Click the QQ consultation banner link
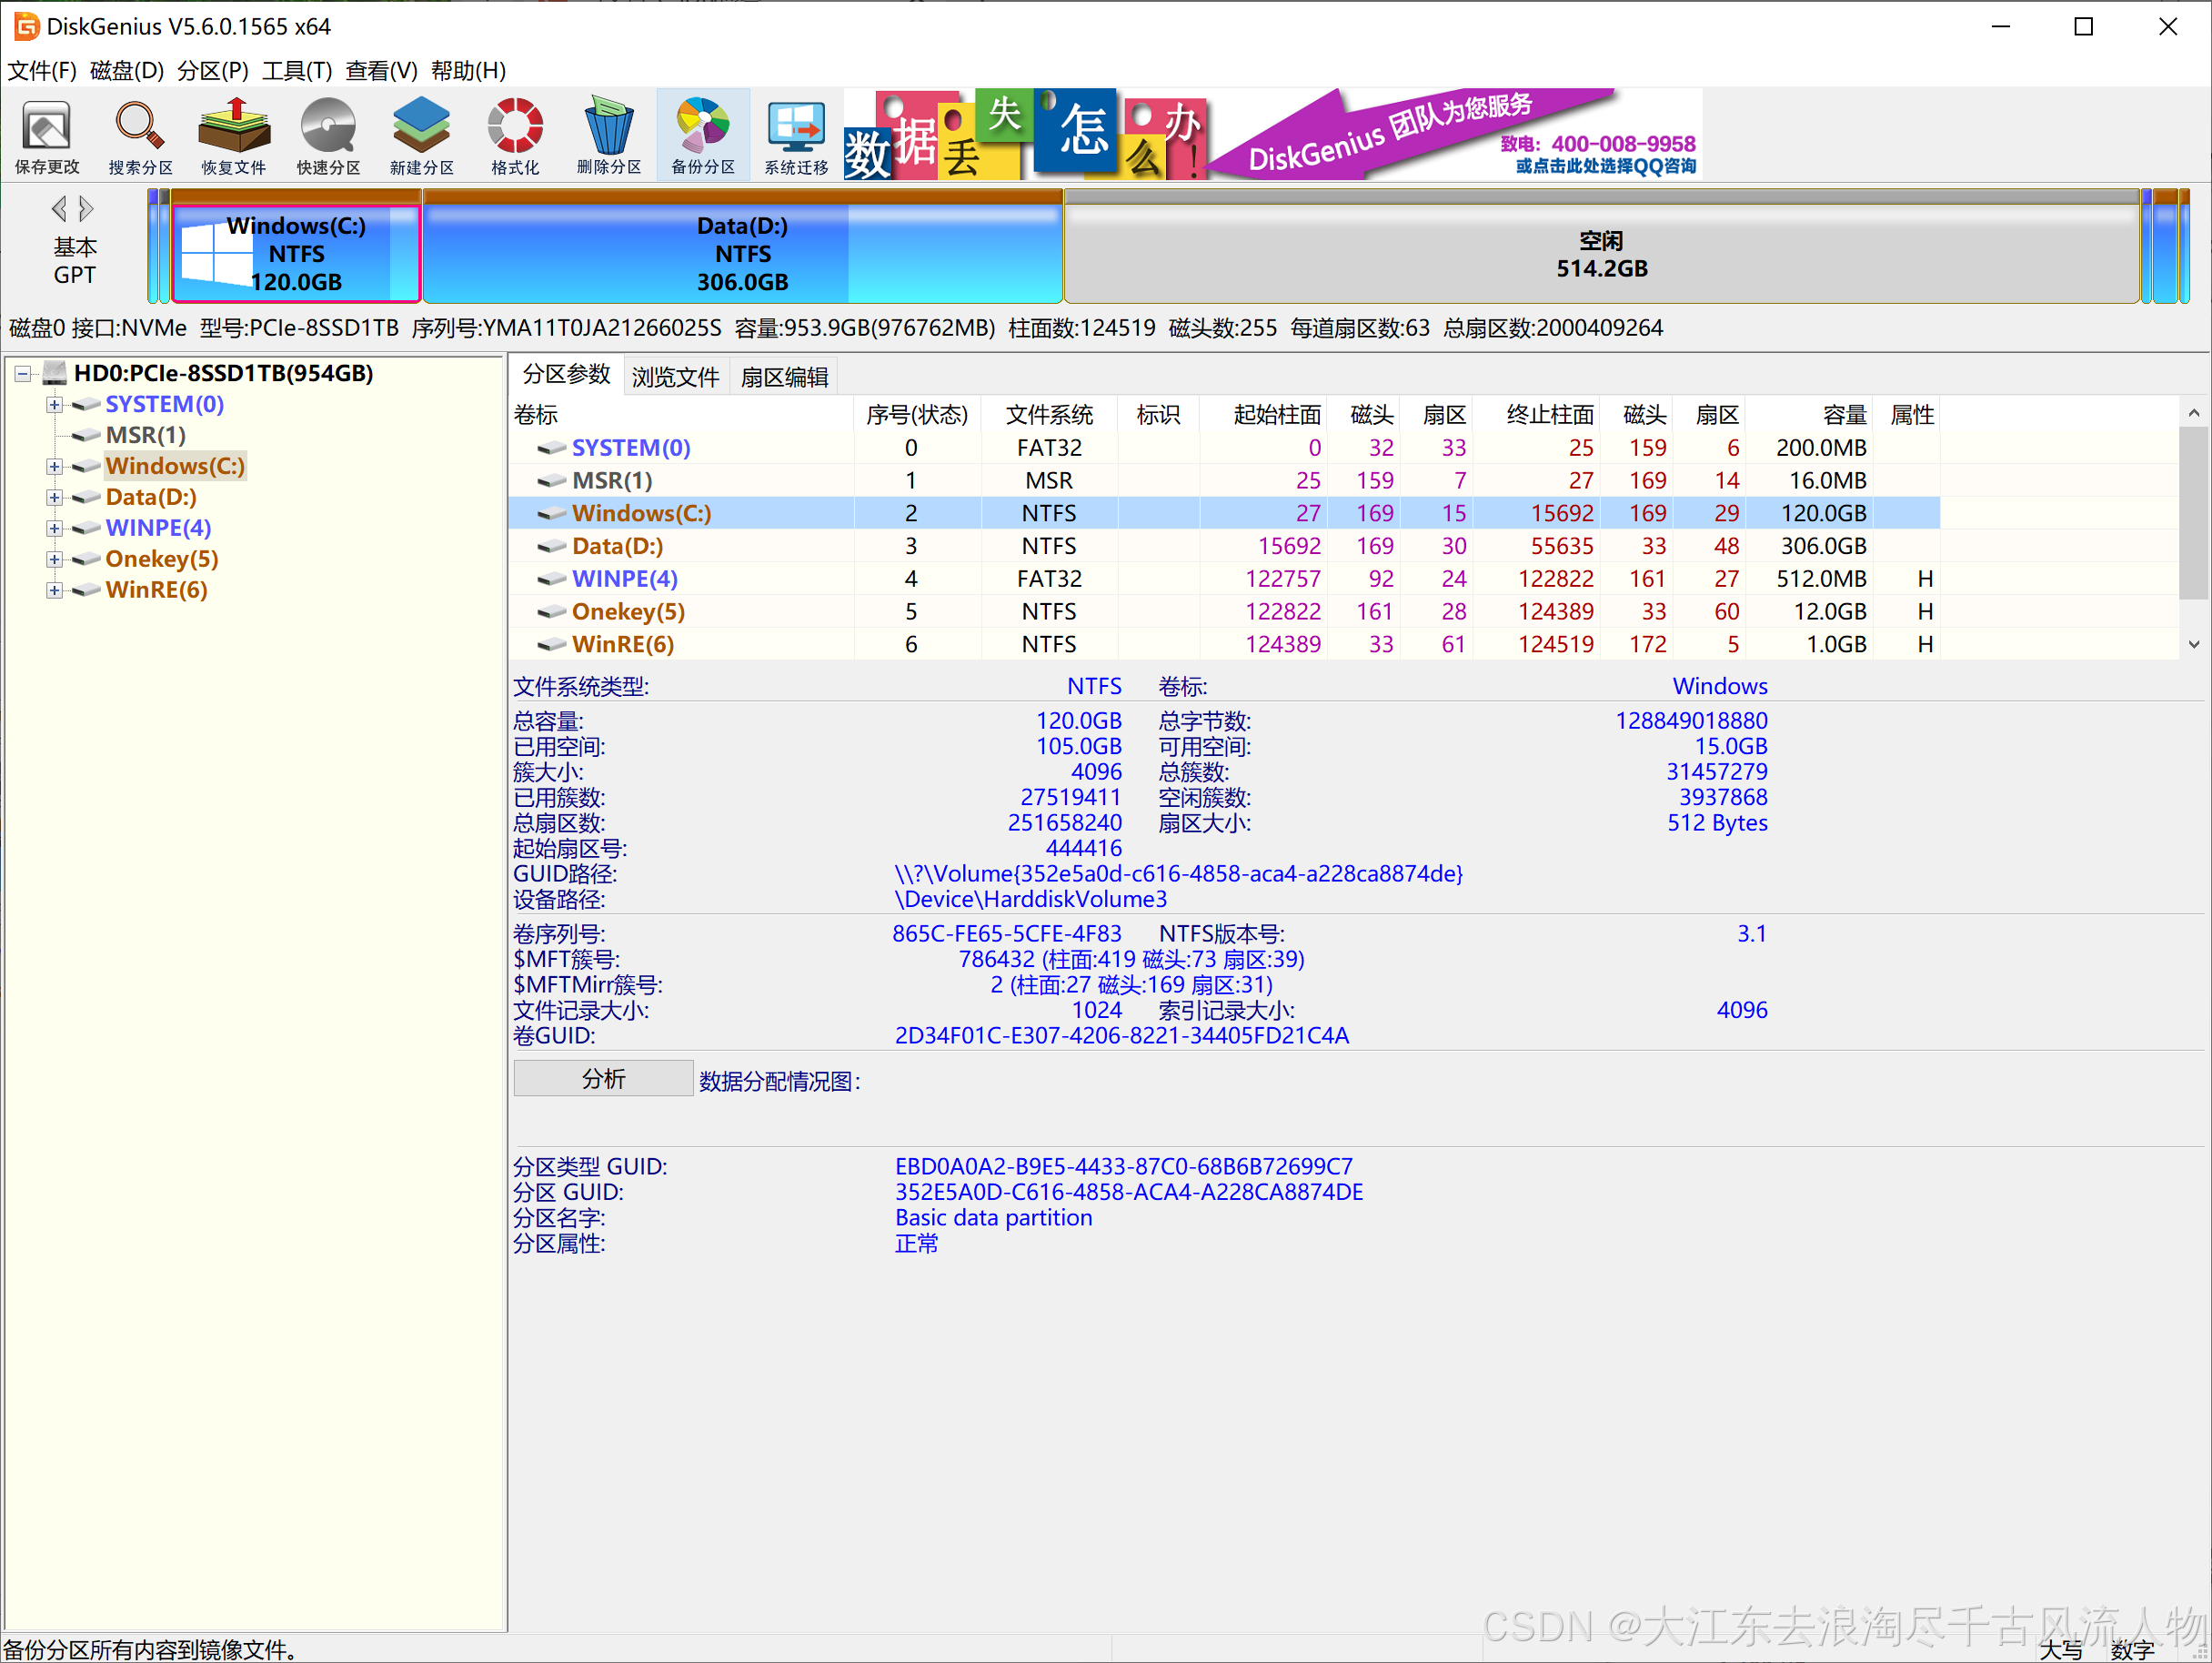This screenshot has height=1663, width=2212. coord(1605,166)
